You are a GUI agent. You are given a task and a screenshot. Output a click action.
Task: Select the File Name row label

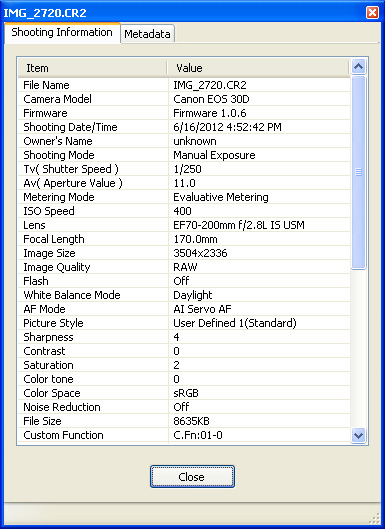click(x=46, y=85)
